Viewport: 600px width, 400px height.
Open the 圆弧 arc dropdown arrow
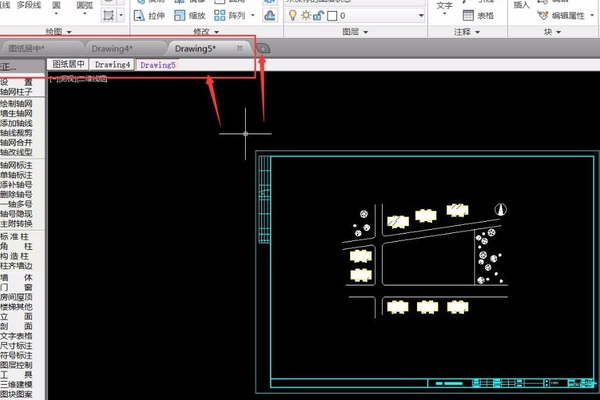(85, 14)
